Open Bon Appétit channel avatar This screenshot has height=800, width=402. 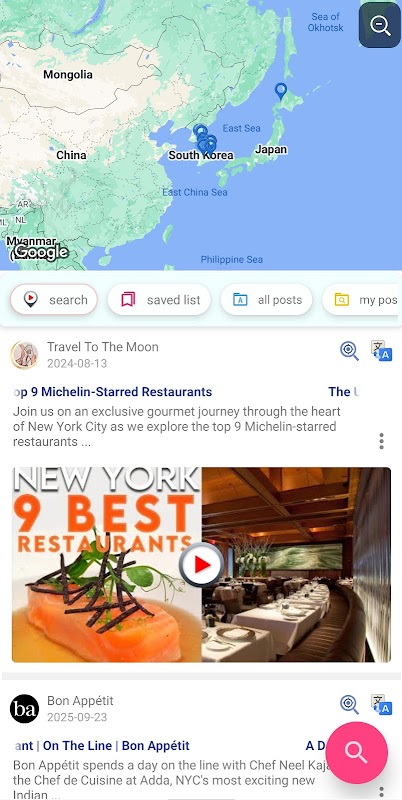coord(24,709)
